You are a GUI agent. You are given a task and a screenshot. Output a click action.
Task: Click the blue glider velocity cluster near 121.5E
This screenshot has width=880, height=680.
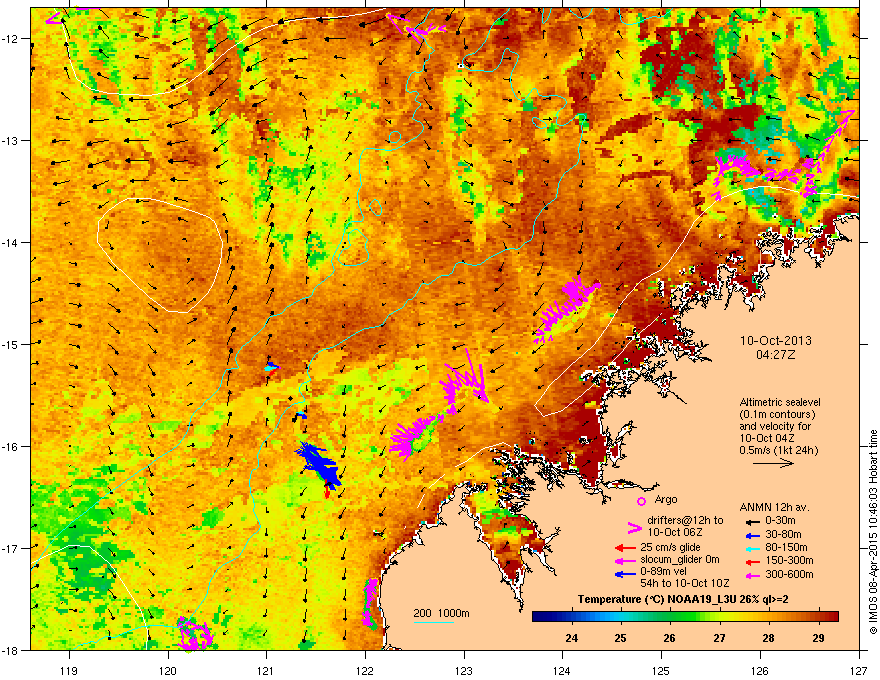[x=320, y=465]
